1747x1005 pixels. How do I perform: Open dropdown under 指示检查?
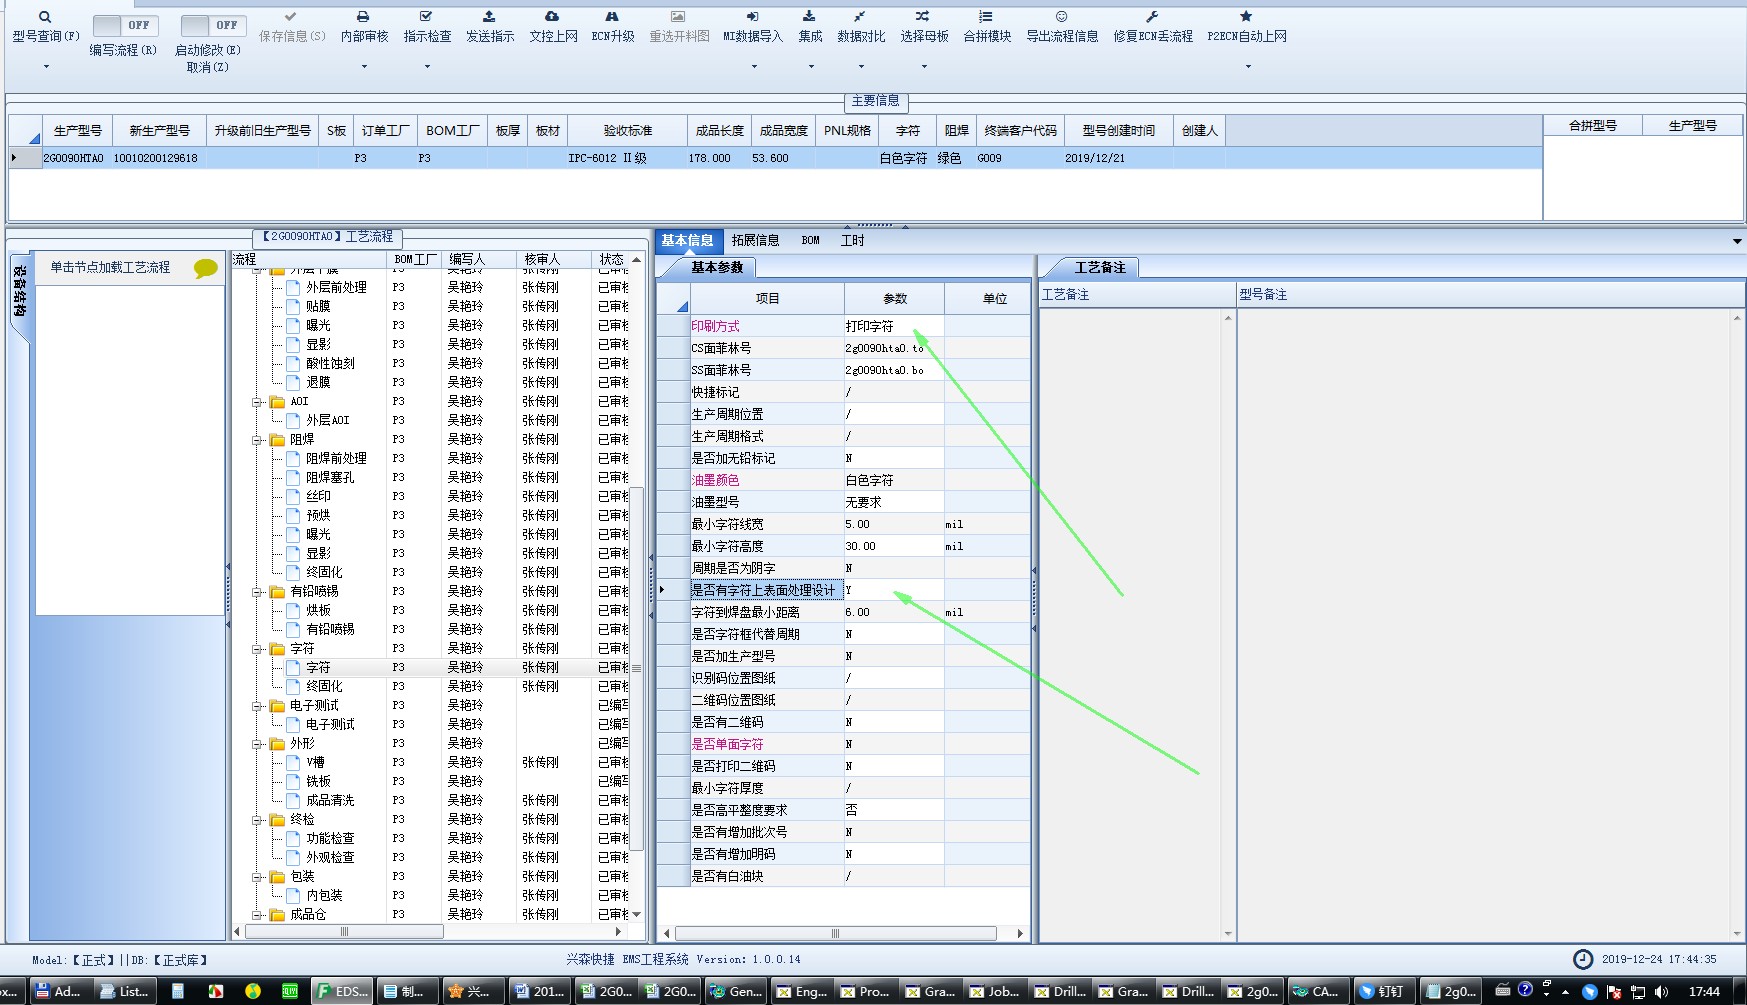(x=427, y=67)
